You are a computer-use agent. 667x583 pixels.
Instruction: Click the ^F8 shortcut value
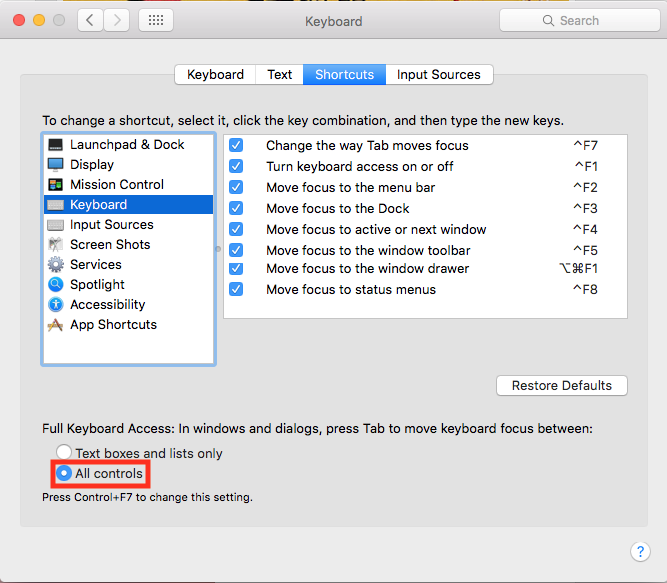(585, 290)
